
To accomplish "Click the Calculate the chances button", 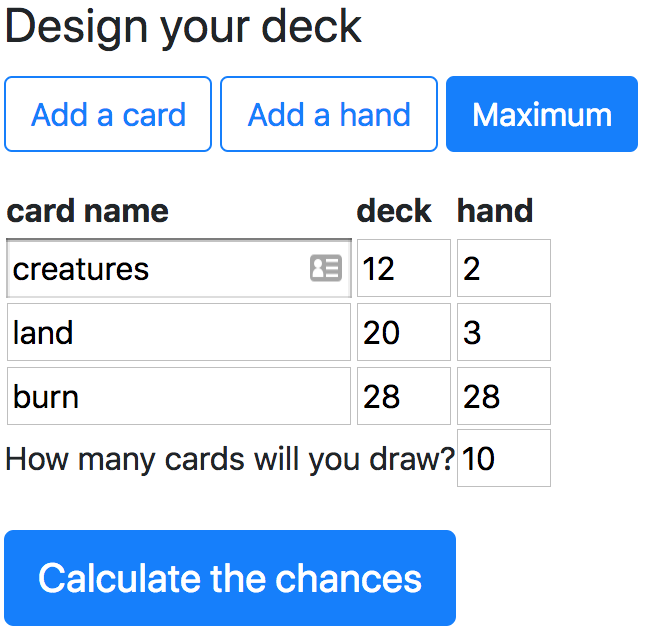I will [230, 578].
